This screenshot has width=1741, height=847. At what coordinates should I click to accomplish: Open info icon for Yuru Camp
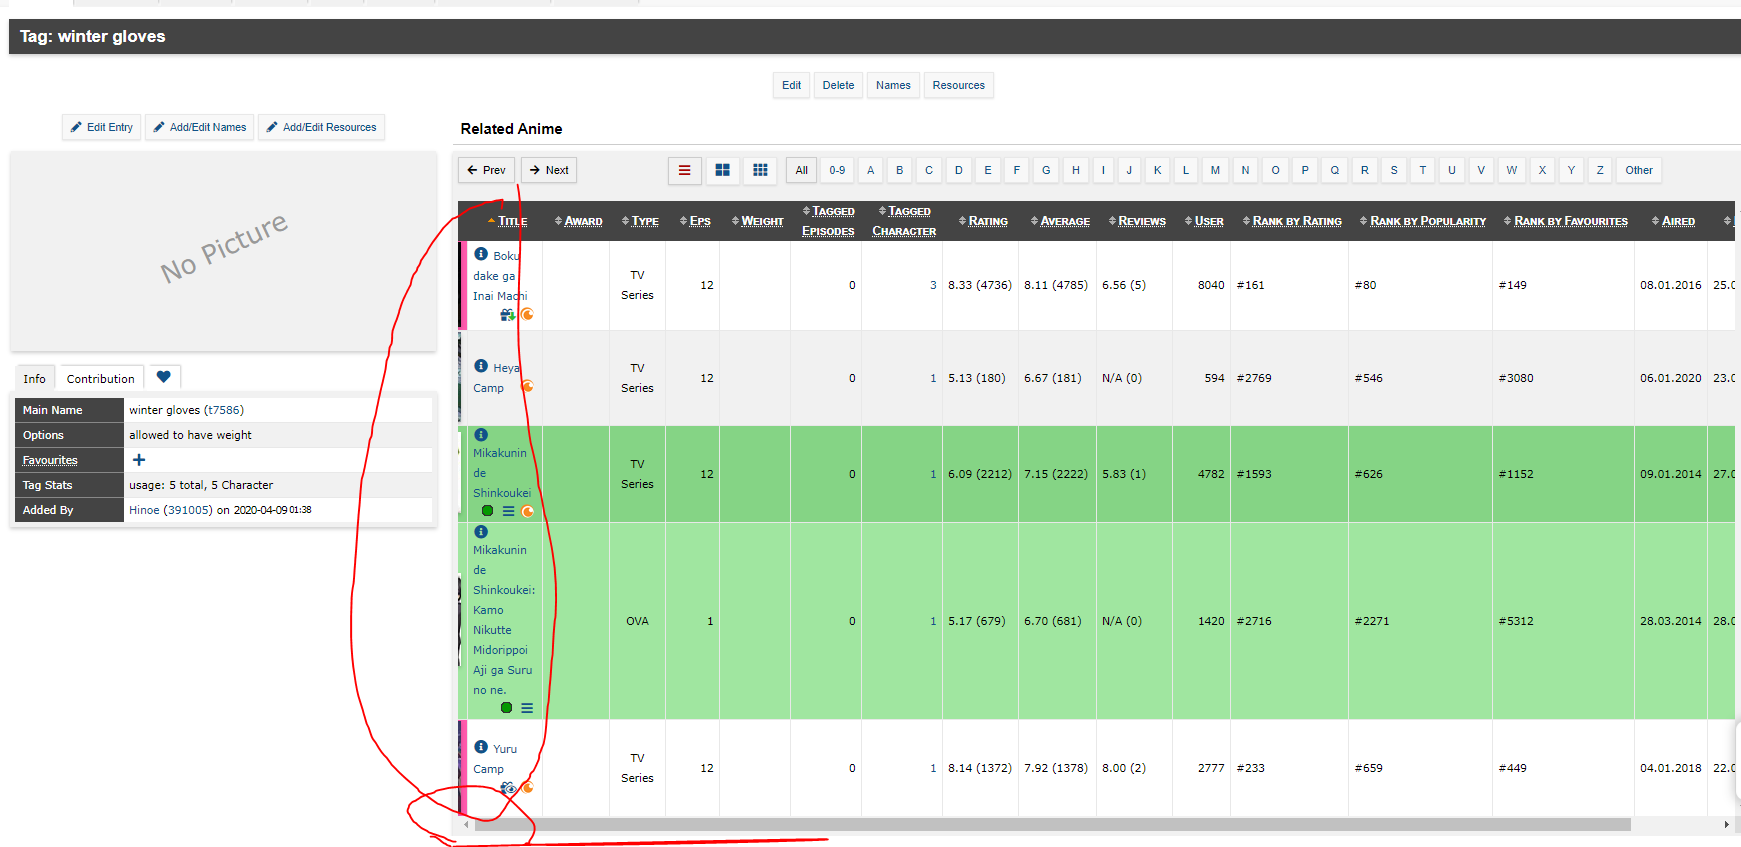[x=481, y=747]
